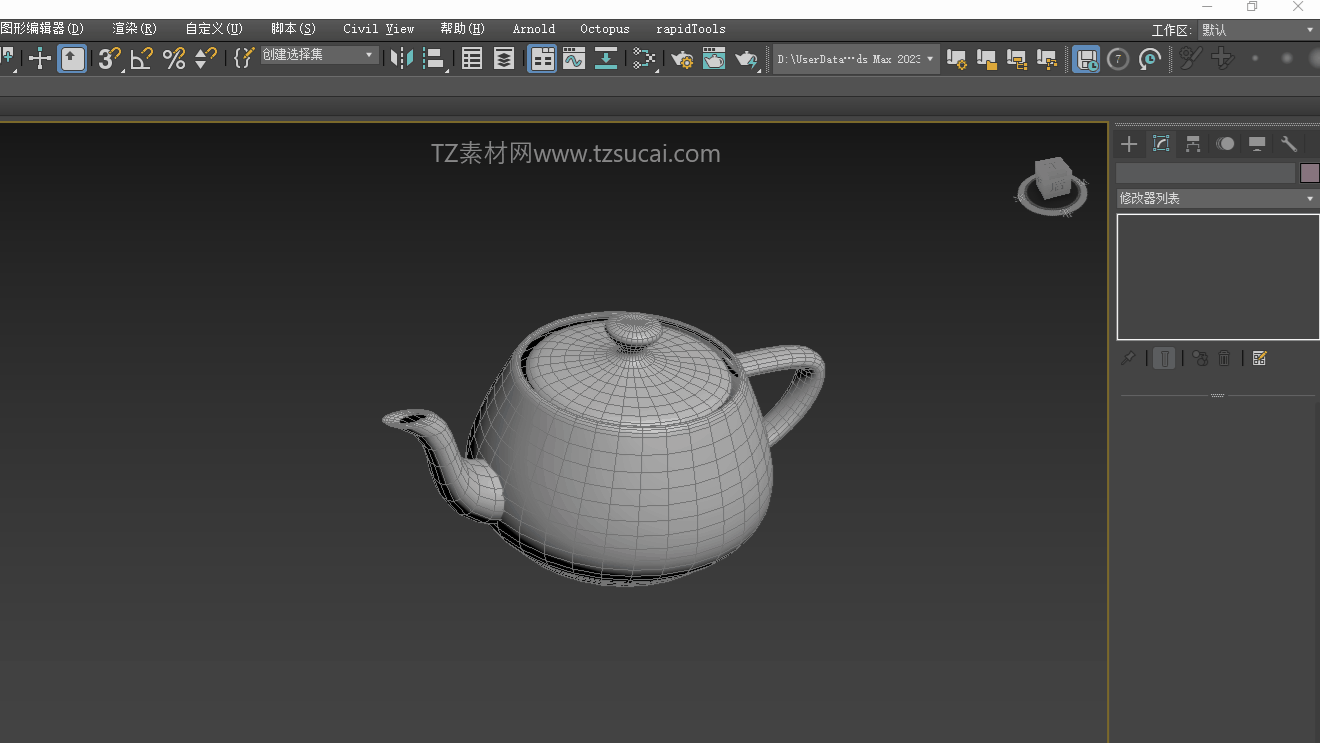Click the object name input field

(x=1205, y=173)
